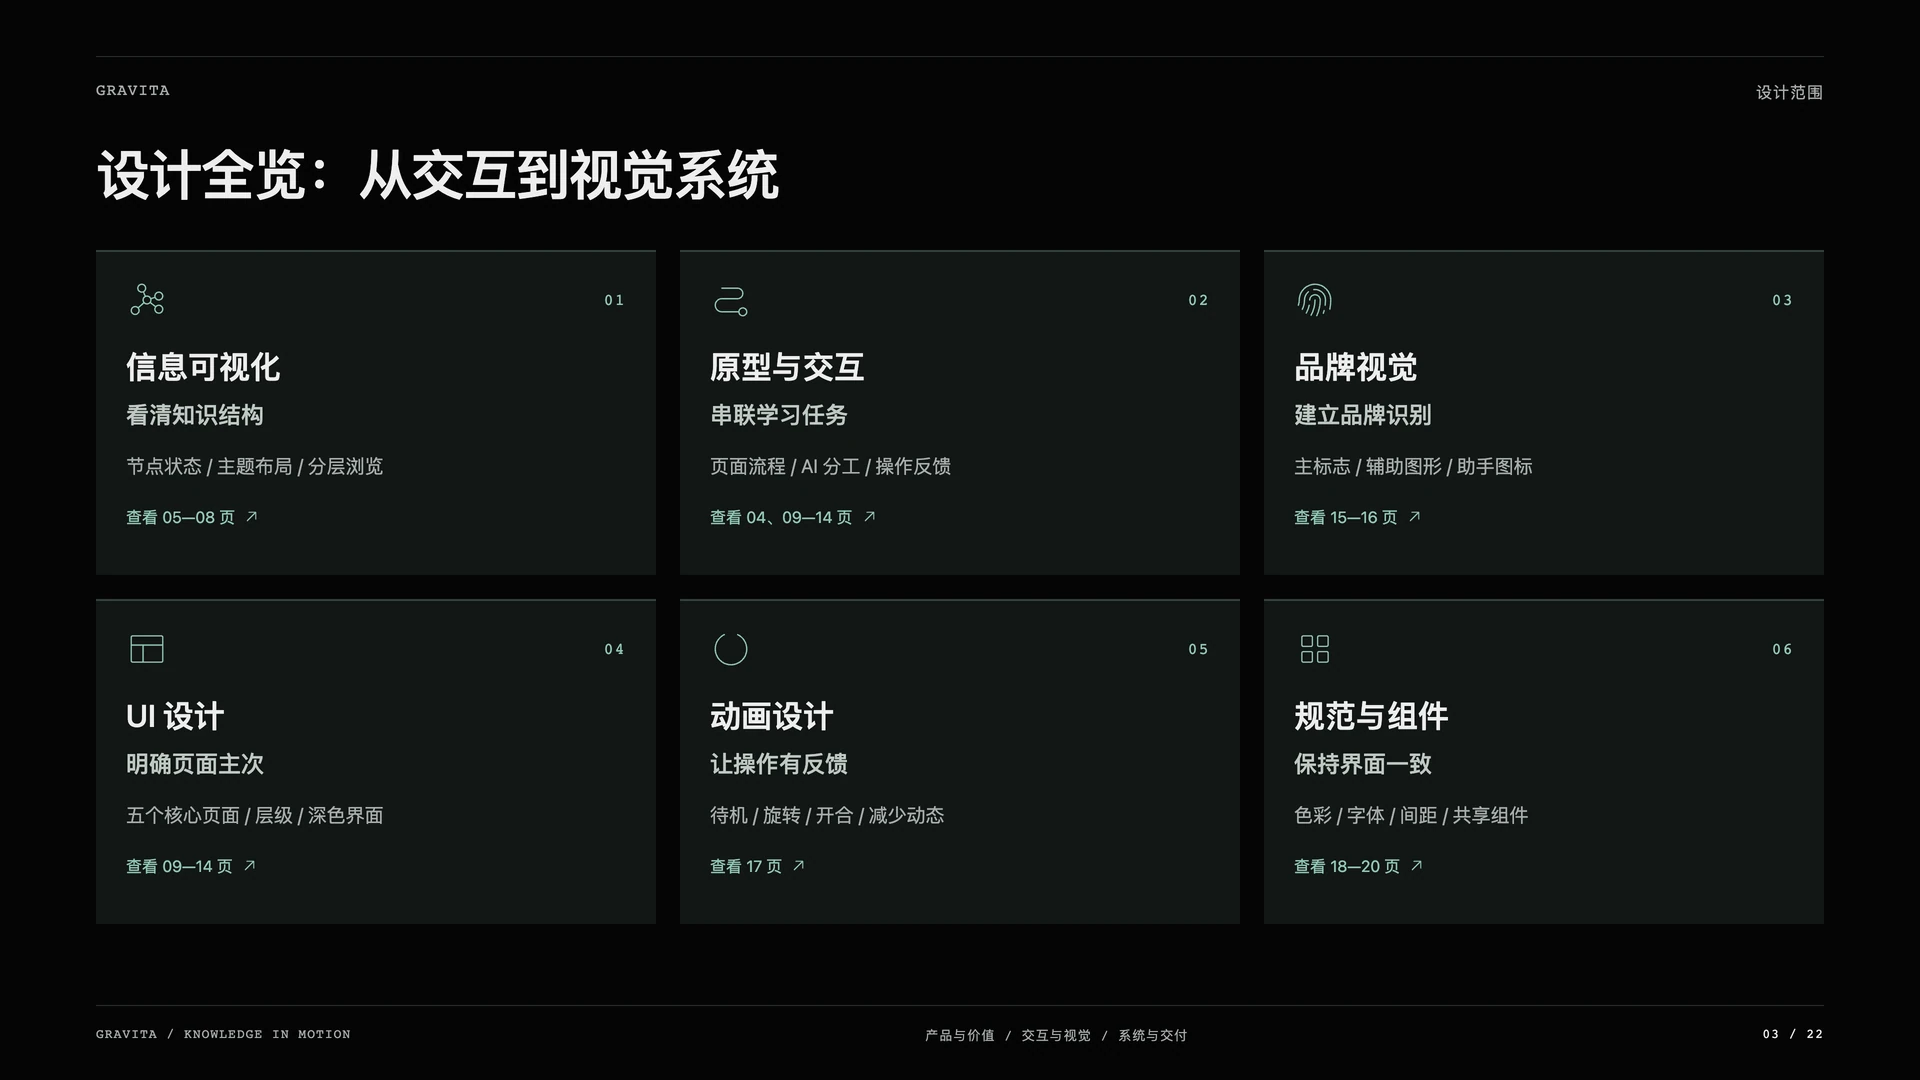Select 交互与视觉 in the footer navigation

coord(1056,1035)
